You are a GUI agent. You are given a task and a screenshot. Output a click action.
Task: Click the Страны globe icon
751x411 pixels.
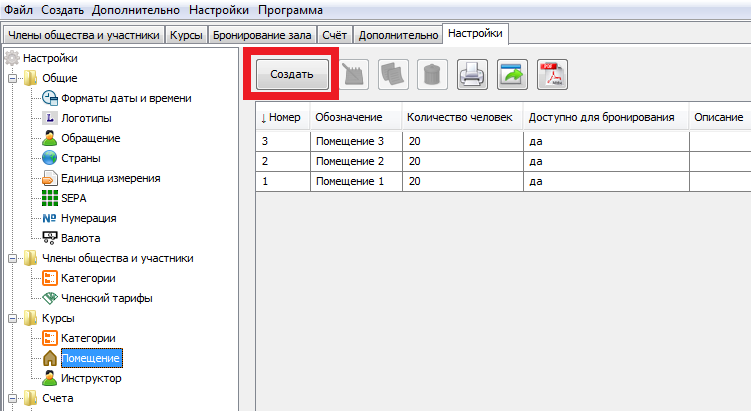pos(50,158)
